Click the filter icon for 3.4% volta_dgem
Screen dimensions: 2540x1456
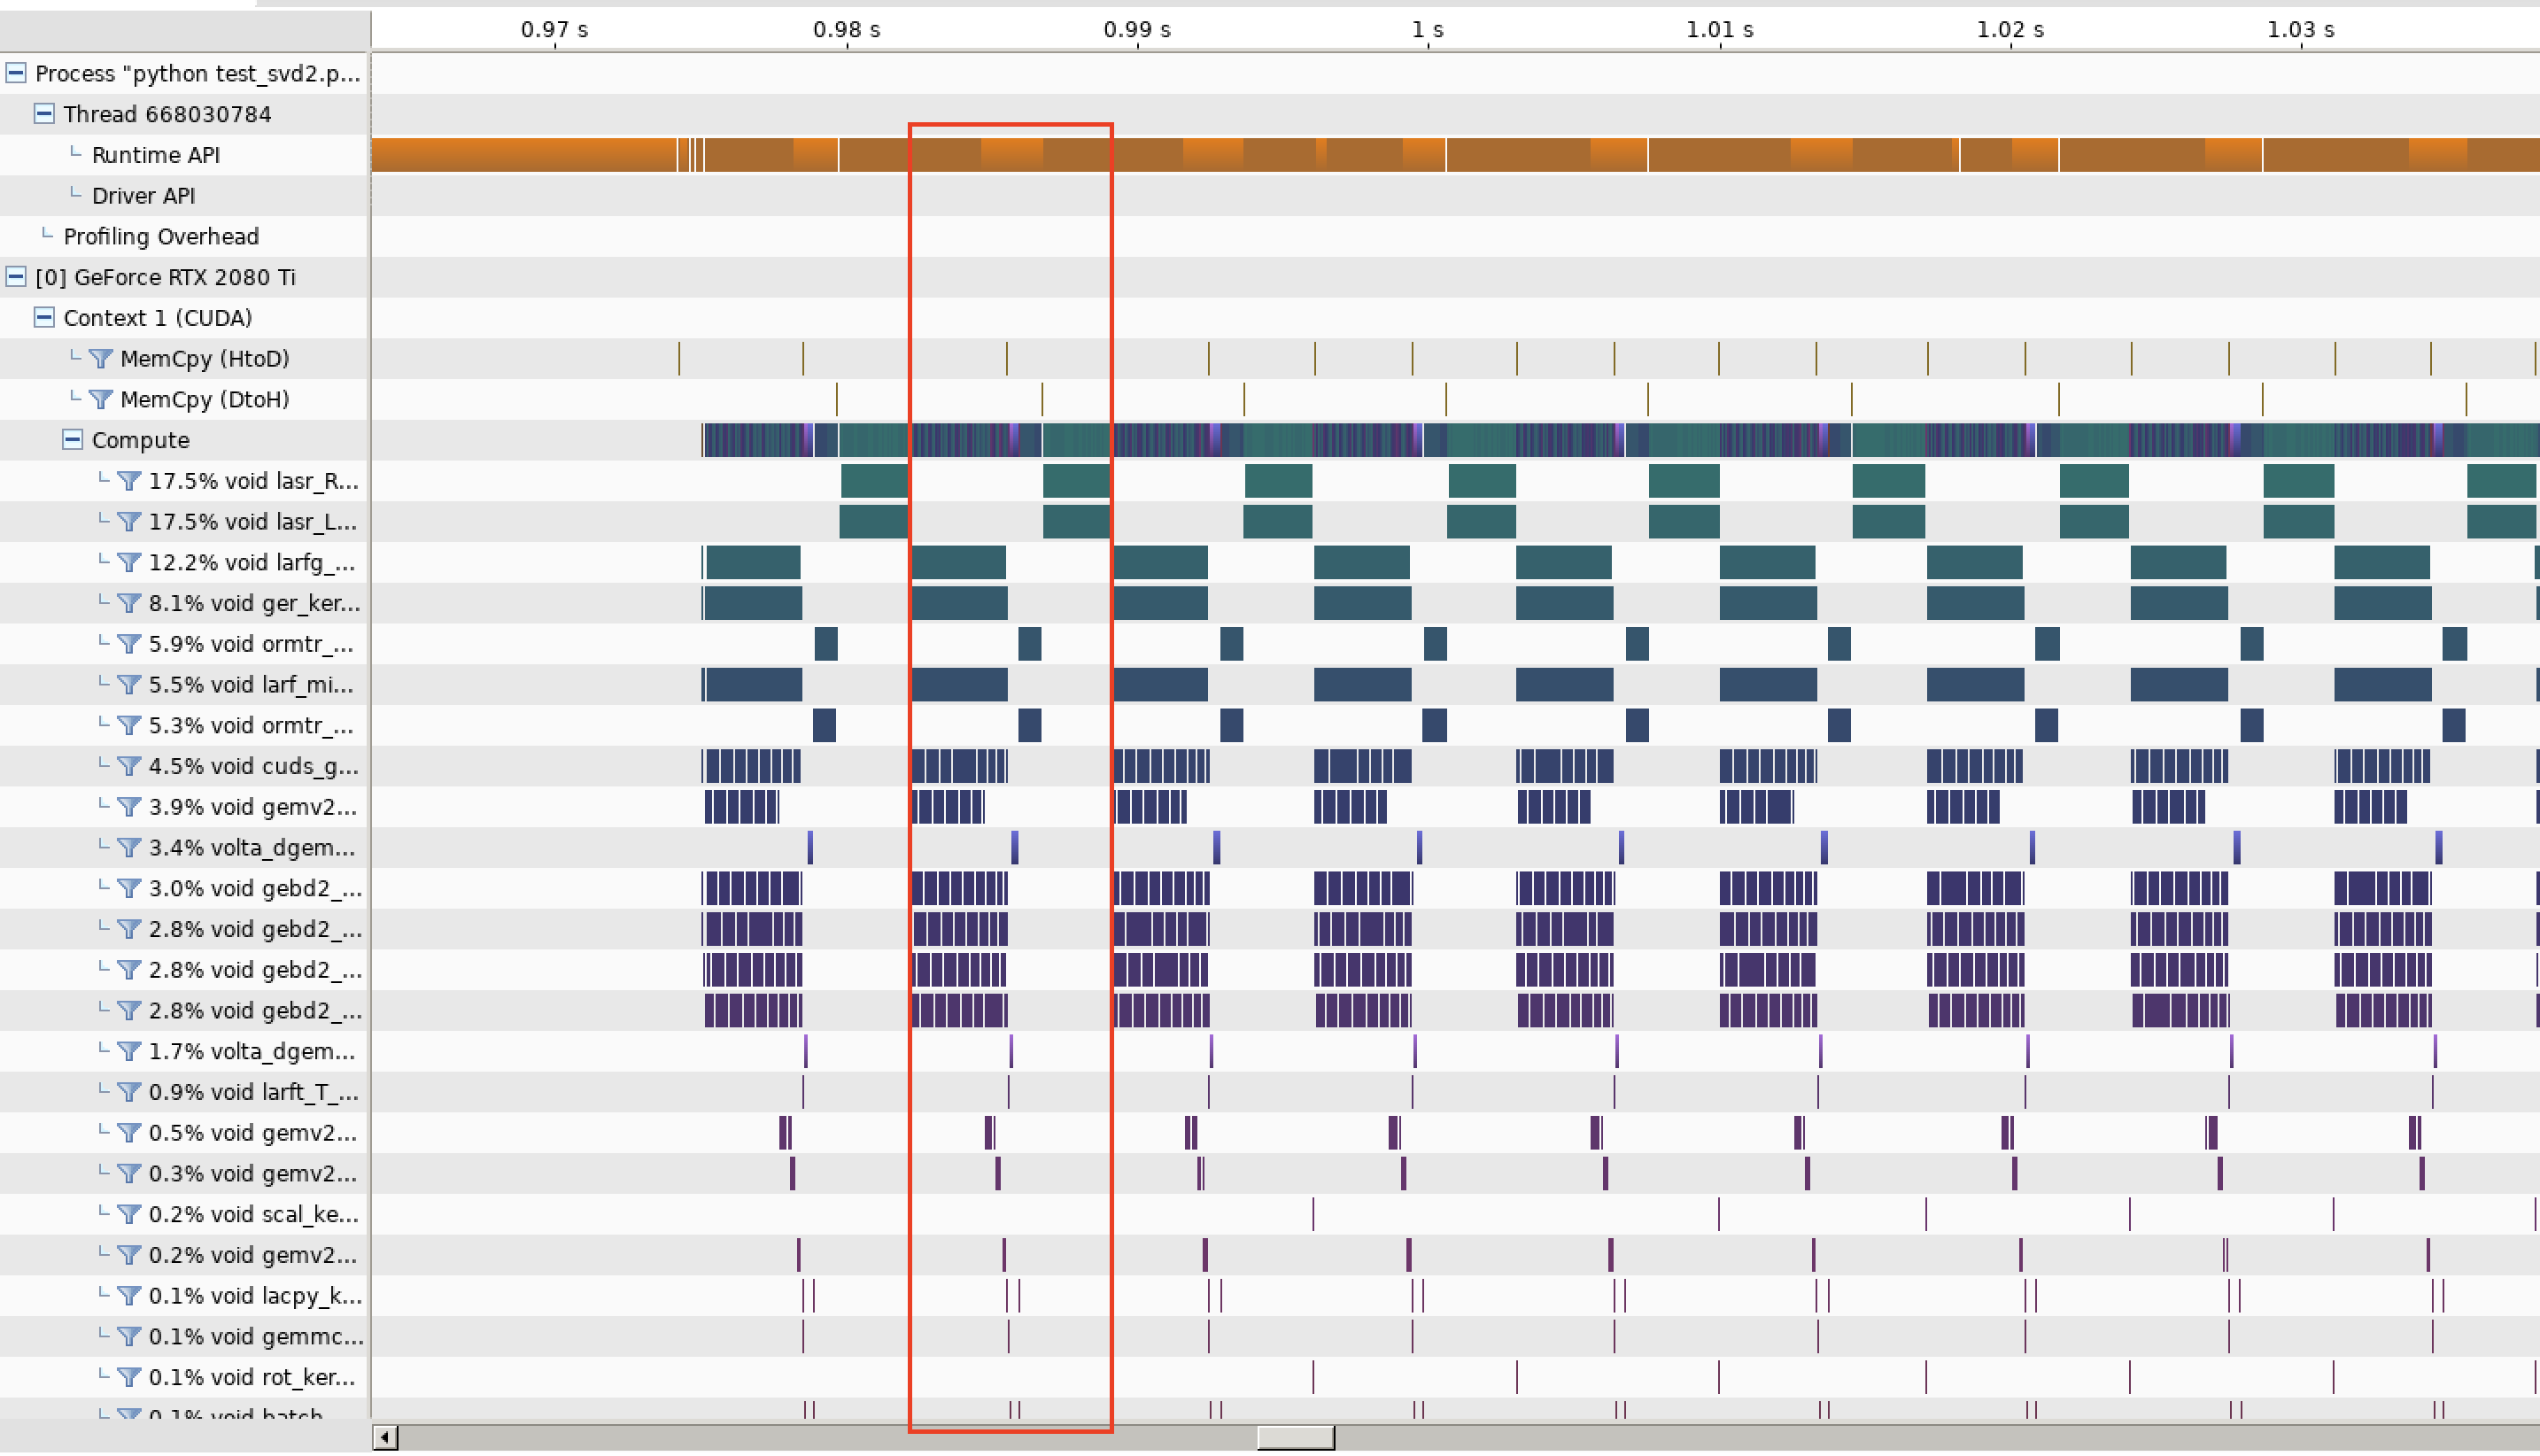pyautogui.click(x=128, y=847)
